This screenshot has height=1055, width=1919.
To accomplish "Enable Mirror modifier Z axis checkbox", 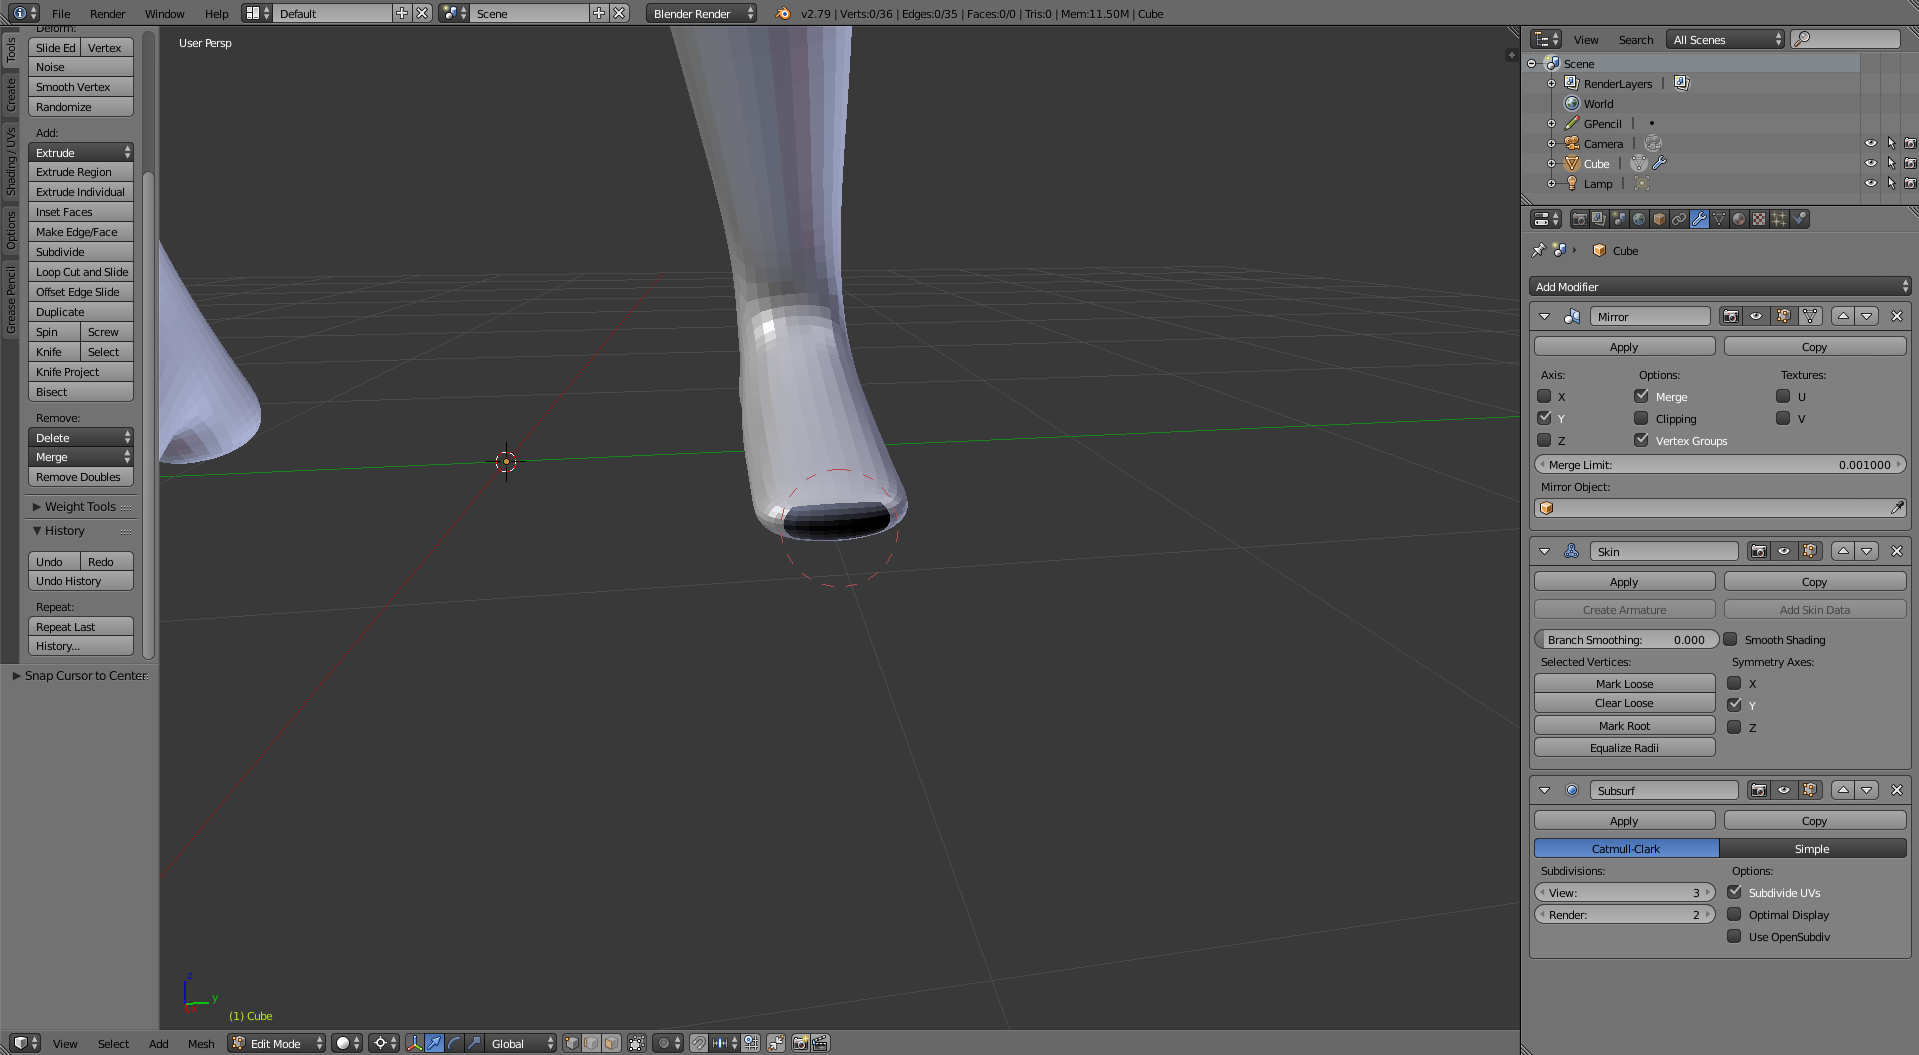I will coord(1544,440).
